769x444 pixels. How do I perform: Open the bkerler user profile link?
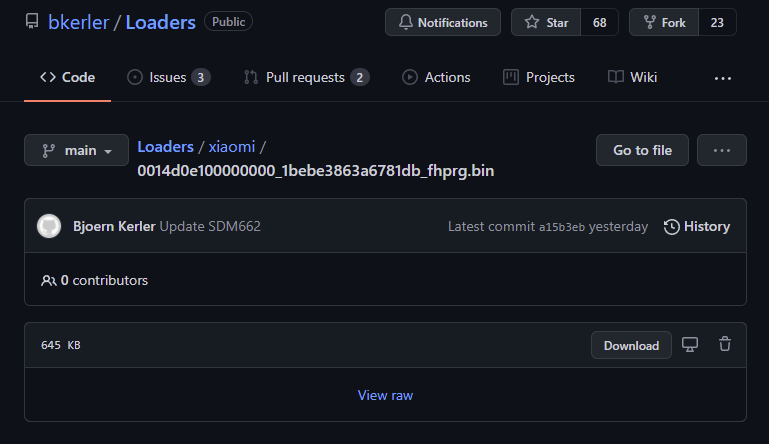(x=78, y=23)
